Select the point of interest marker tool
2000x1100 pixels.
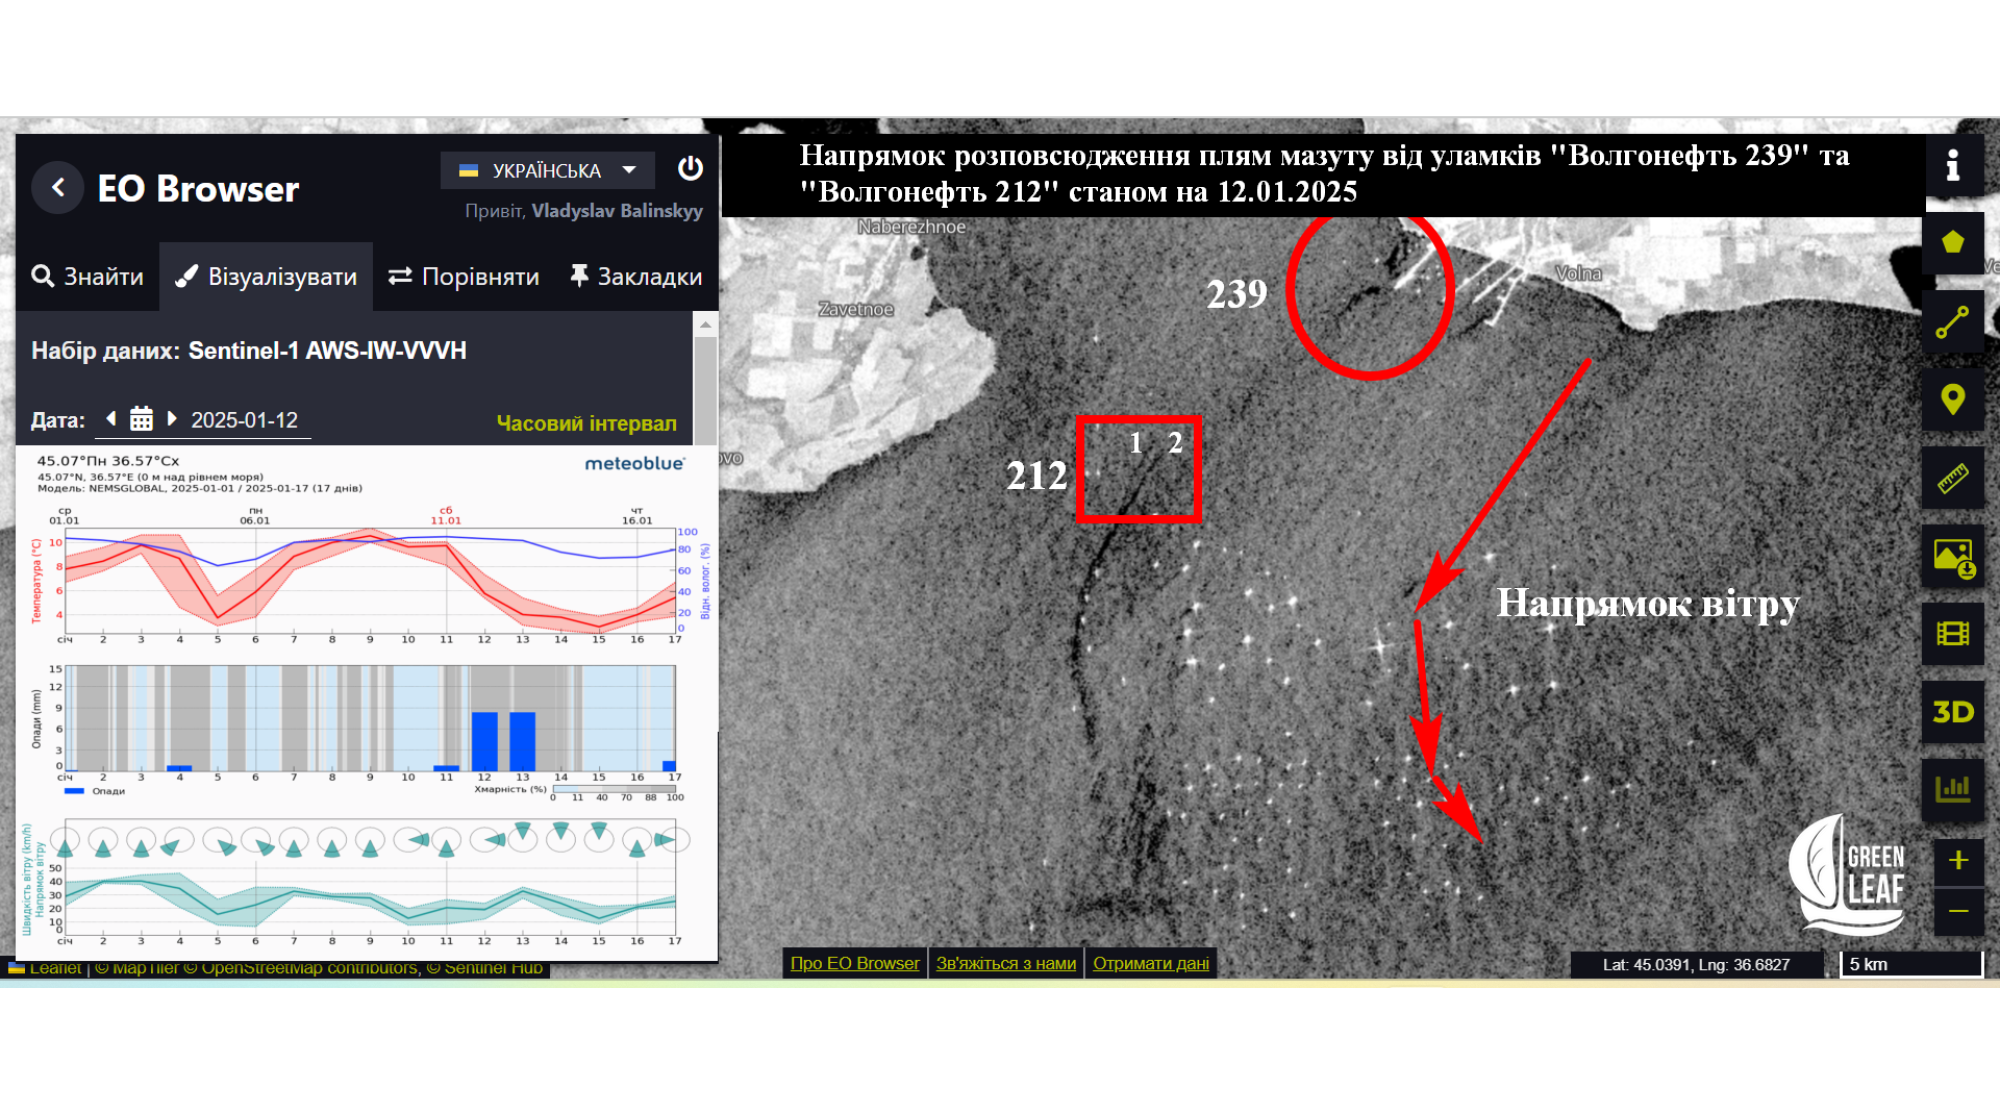(1953, 400)
